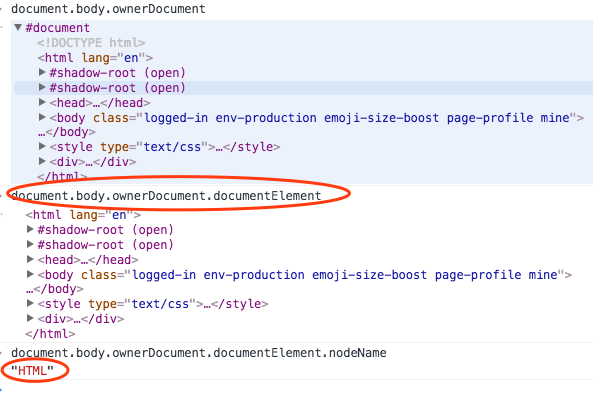The image size is (593, 398).
Task: Collapse the #document node arrow
Action: (x=18, y=27)
